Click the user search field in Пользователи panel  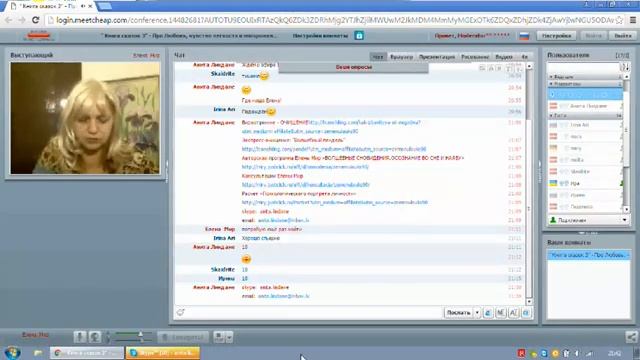583,67
